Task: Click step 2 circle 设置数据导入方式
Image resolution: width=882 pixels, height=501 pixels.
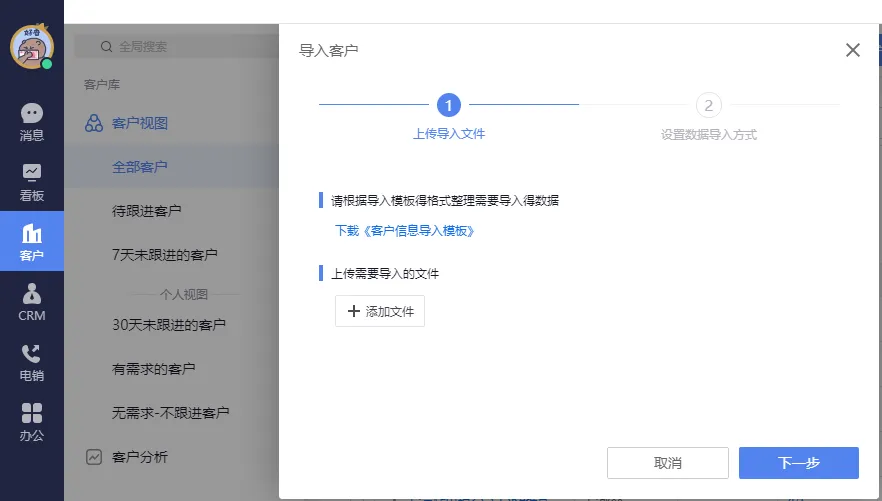Action: pos(709,105)
